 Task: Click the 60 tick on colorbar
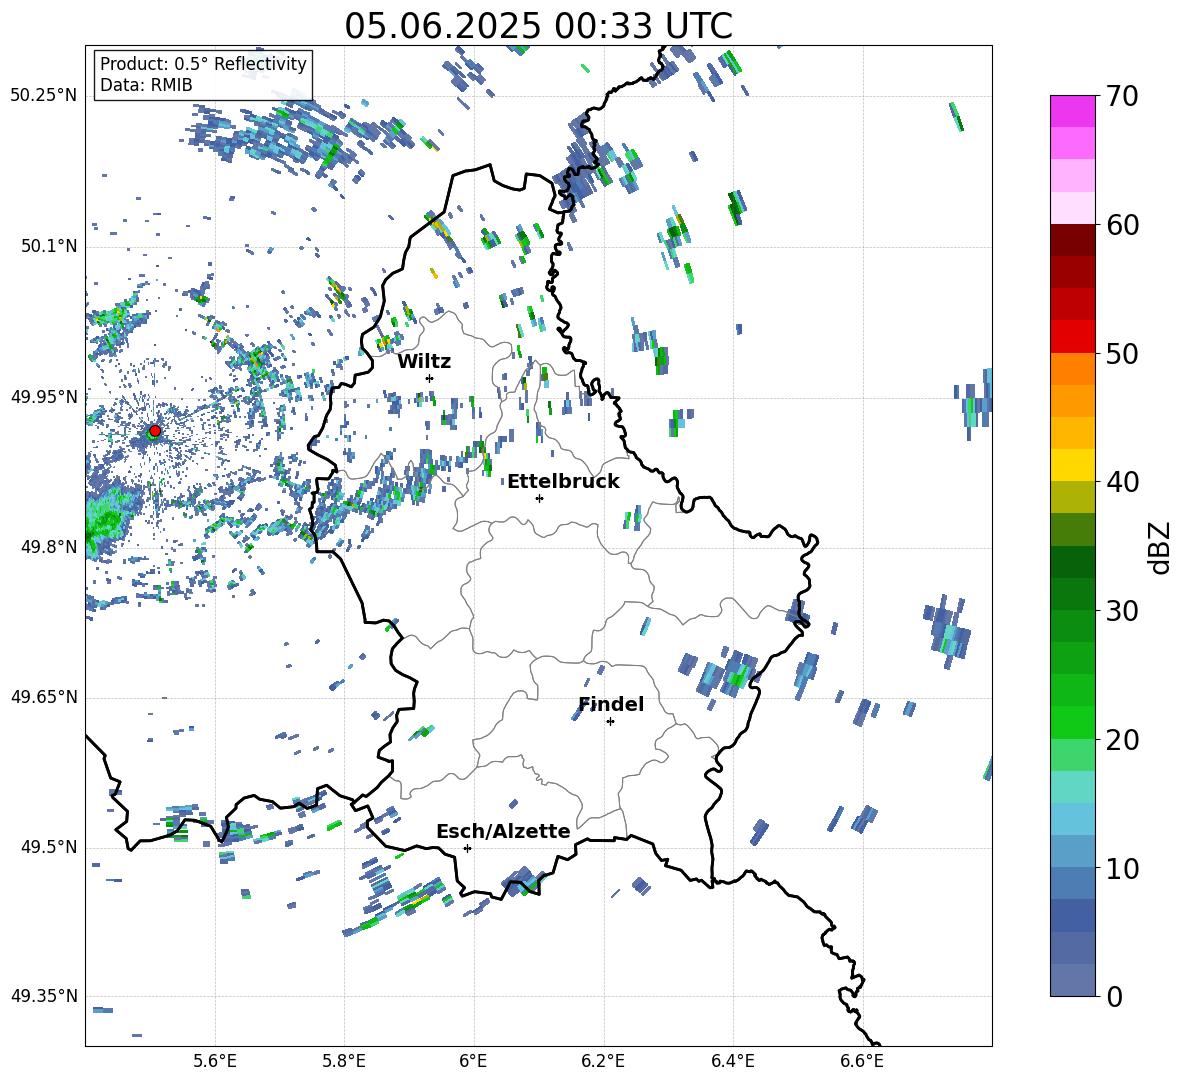pos(1122,225)
